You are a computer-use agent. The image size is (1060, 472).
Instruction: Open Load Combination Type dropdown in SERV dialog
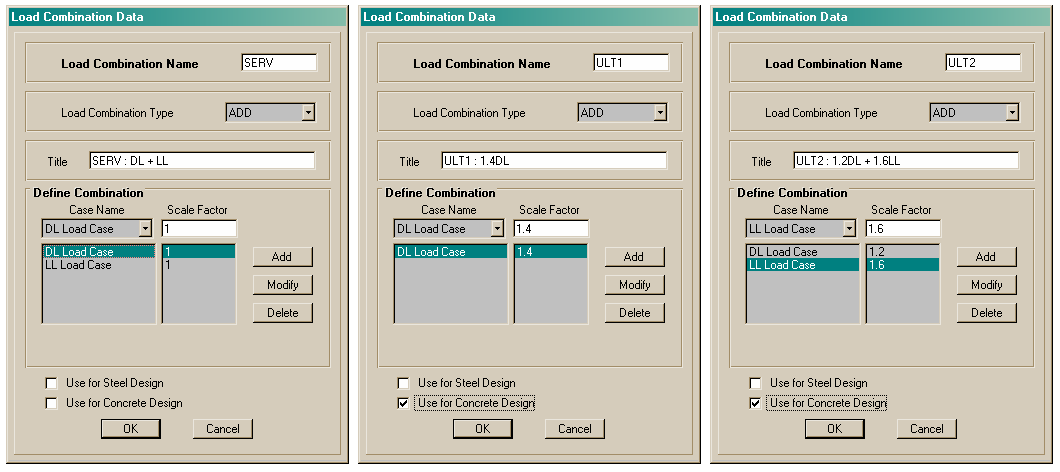coord(308,113)
